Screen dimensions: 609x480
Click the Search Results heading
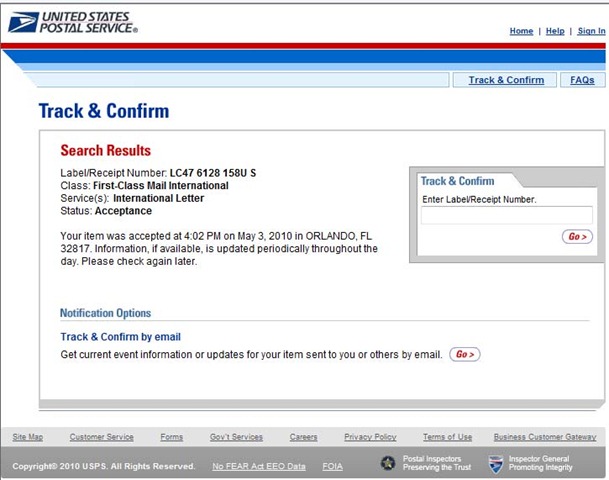point(105,150)
